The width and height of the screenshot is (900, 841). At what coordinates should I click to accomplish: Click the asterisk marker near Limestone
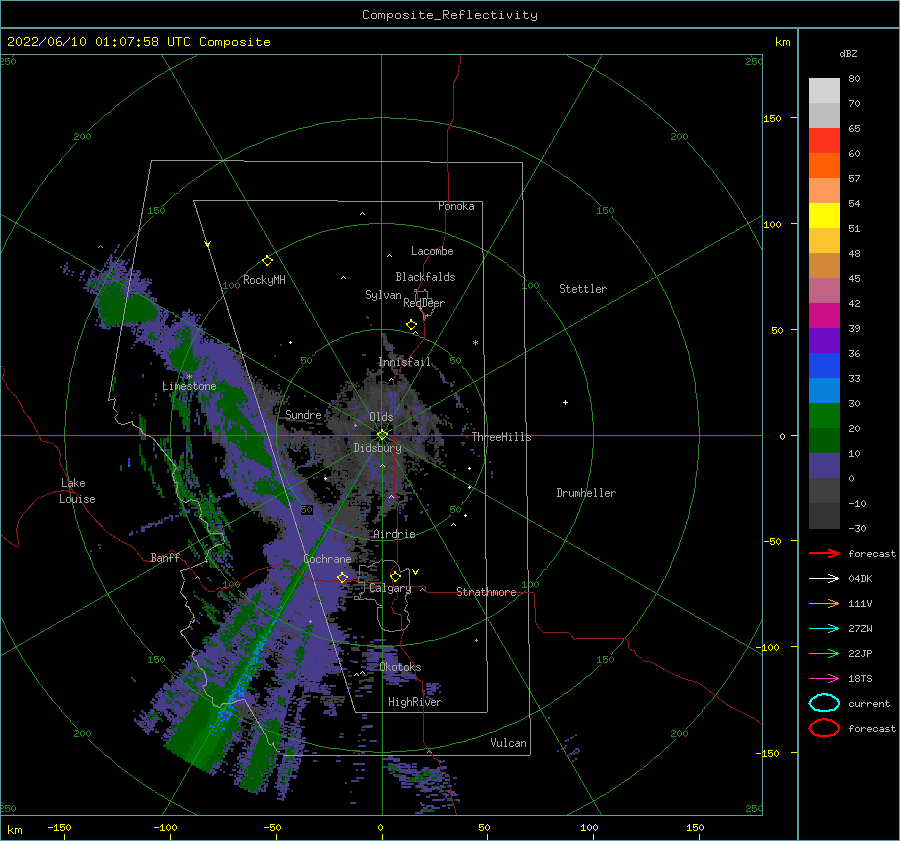point(189,377)
